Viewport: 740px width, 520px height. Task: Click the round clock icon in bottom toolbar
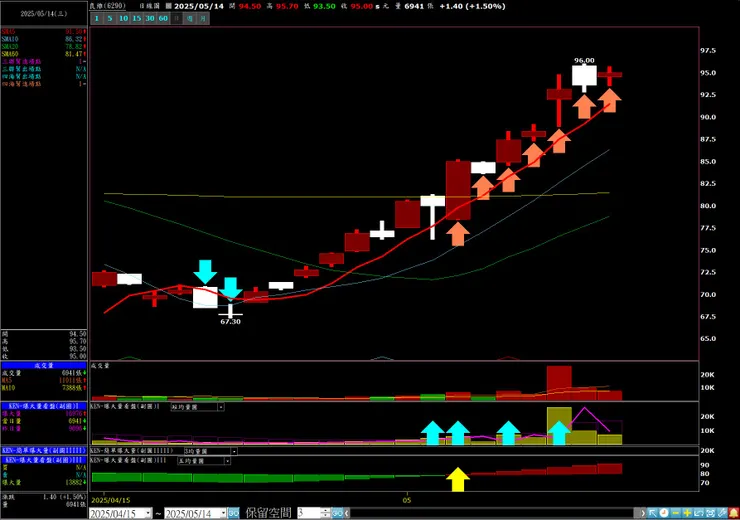click(664, 513)
